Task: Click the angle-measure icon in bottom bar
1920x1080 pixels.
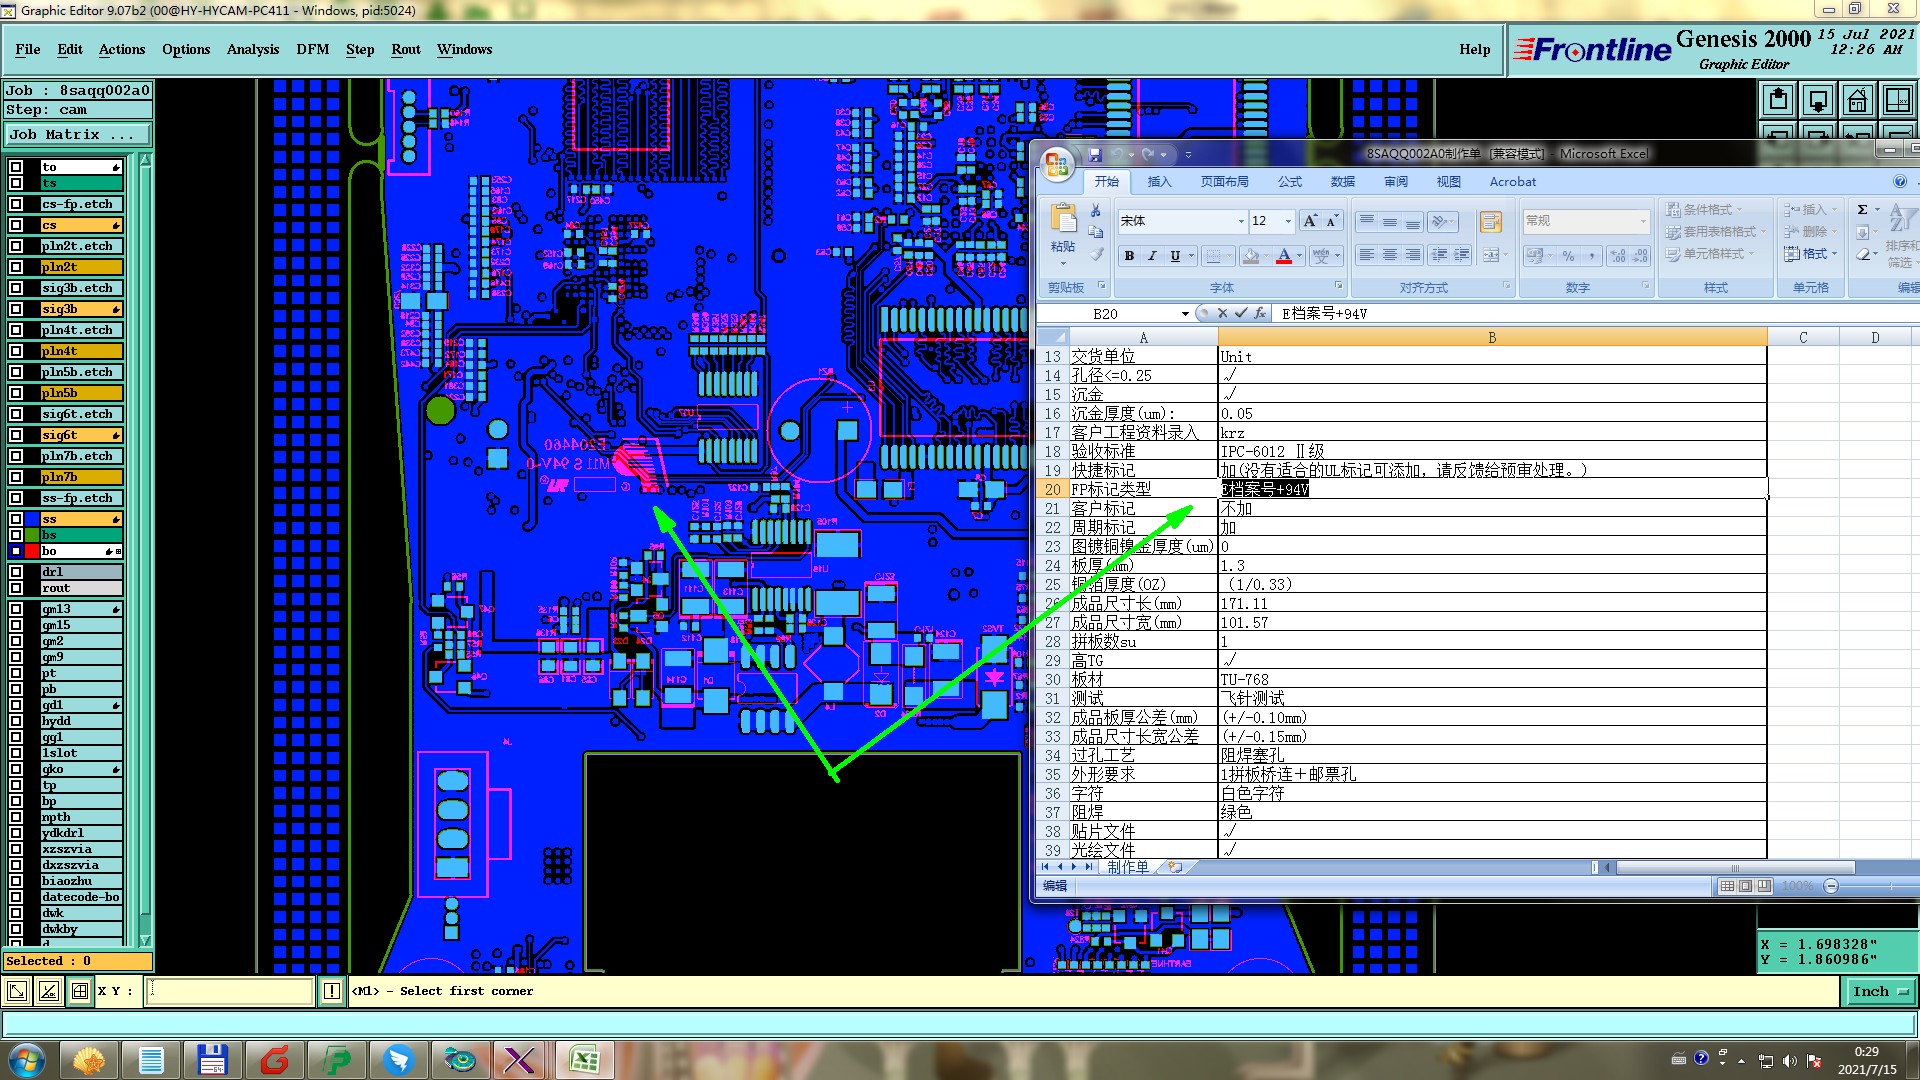Action: pos(48,991)
